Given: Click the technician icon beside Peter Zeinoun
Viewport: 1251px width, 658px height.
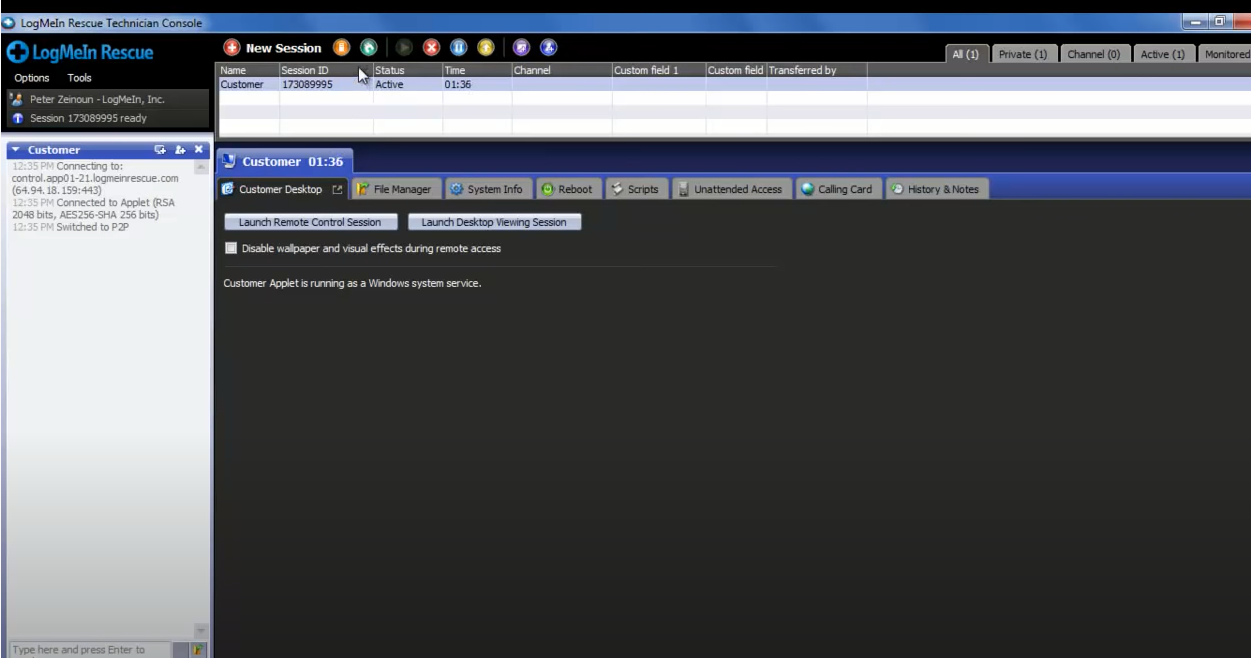Looking at the screenshot, I should point(17,99).
